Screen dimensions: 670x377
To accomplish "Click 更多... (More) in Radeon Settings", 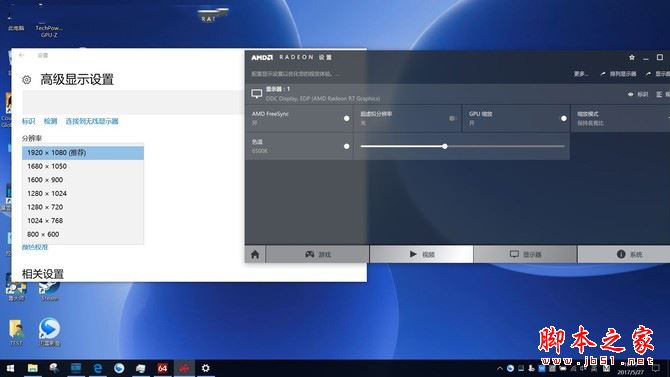I will click(581, 74).
